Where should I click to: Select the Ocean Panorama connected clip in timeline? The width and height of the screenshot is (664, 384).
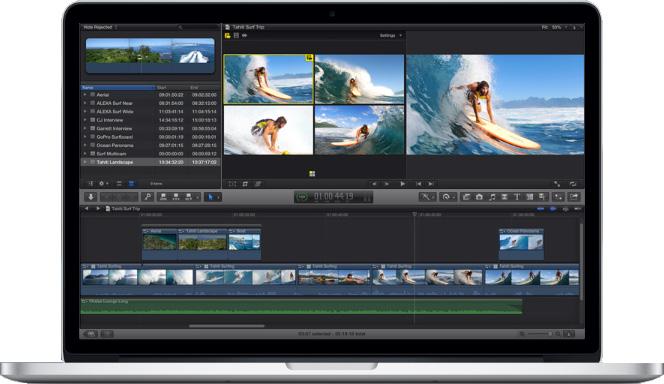pos(521,244)
